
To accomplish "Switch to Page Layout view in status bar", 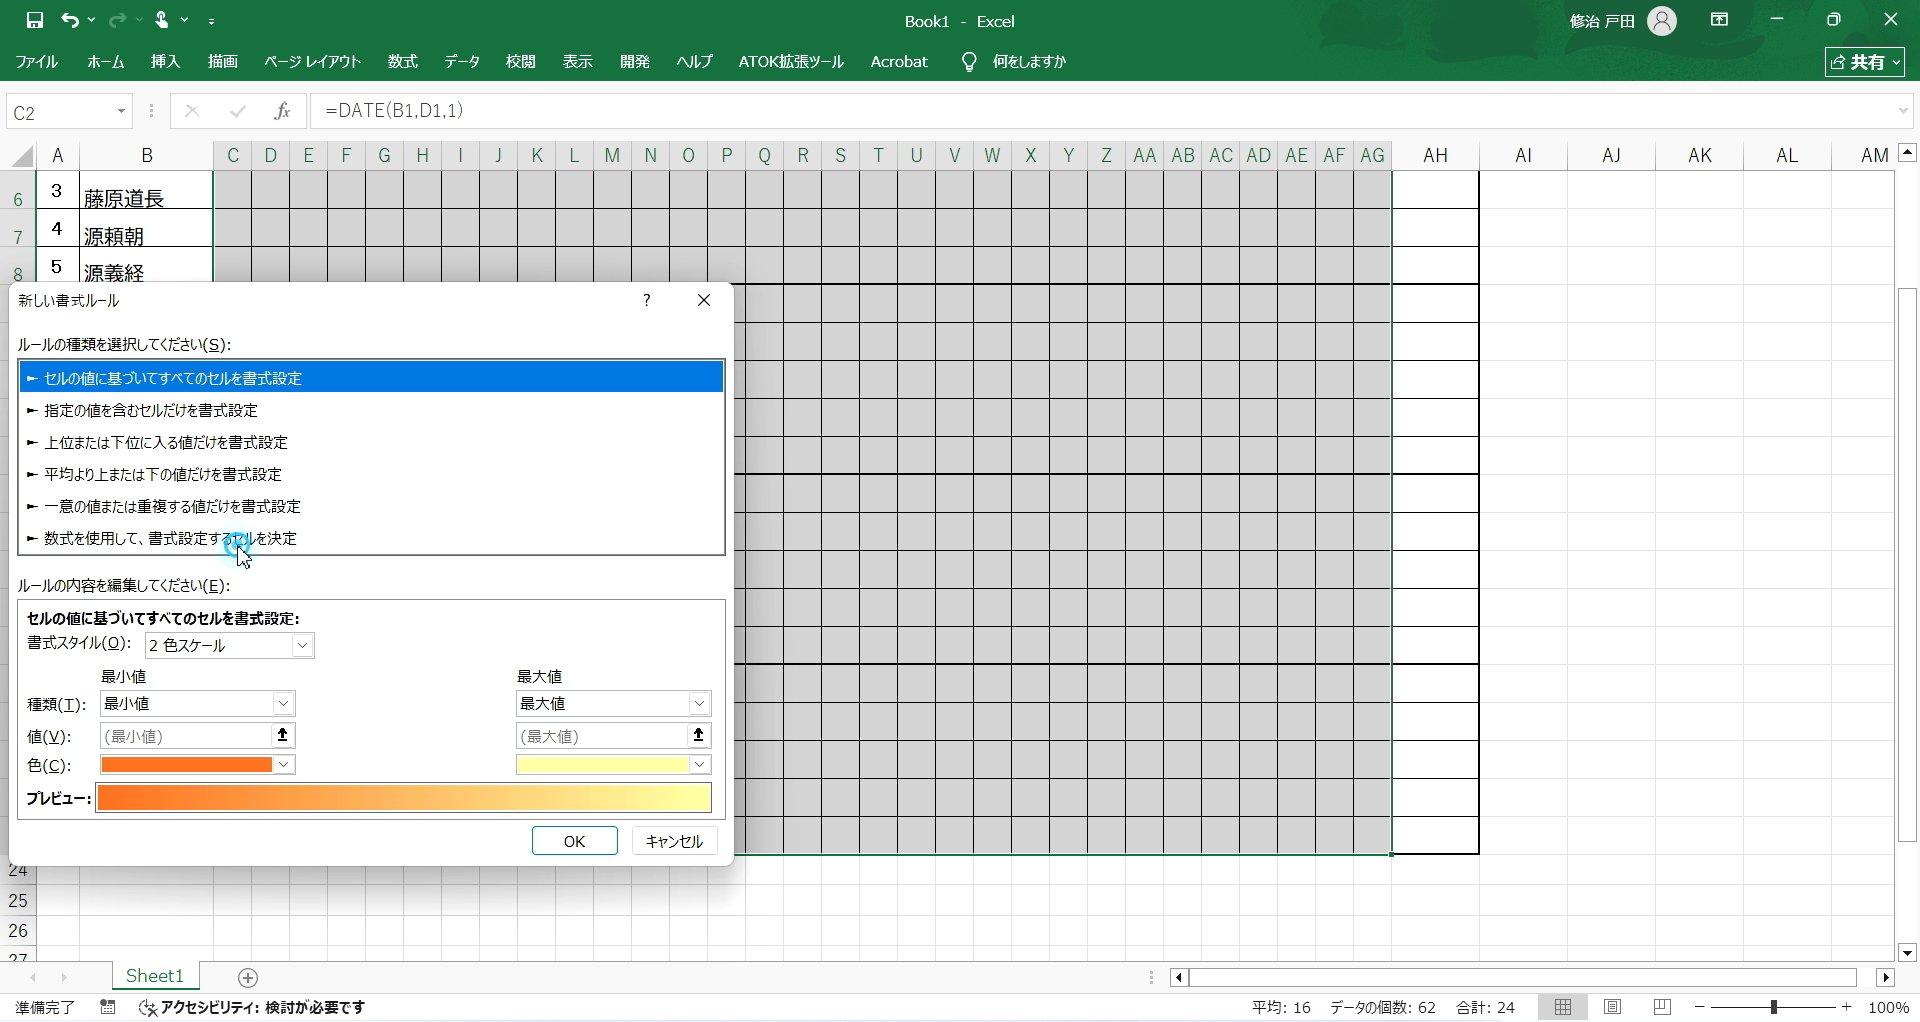I will click(1613, 1007).
